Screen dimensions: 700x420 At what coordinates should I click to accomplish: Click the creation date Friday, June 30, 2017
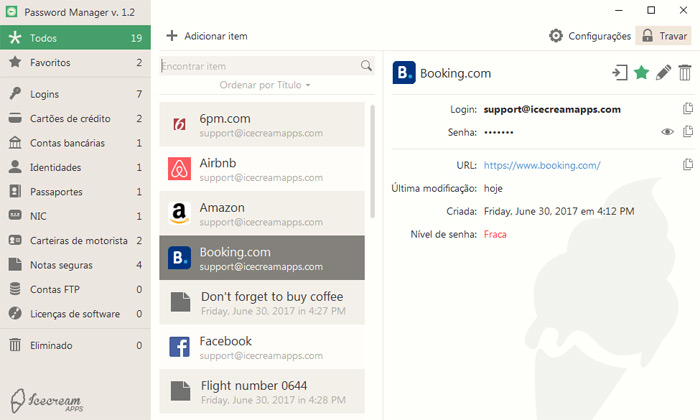[x=559, y=211]
